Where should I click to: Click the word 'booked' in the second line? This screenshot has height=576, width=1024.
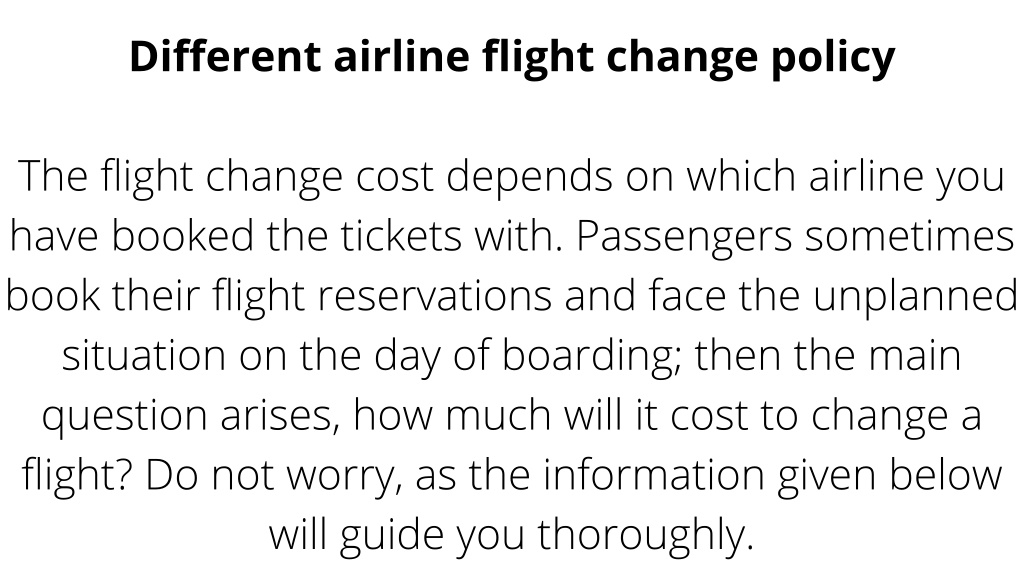click(182, 236)
